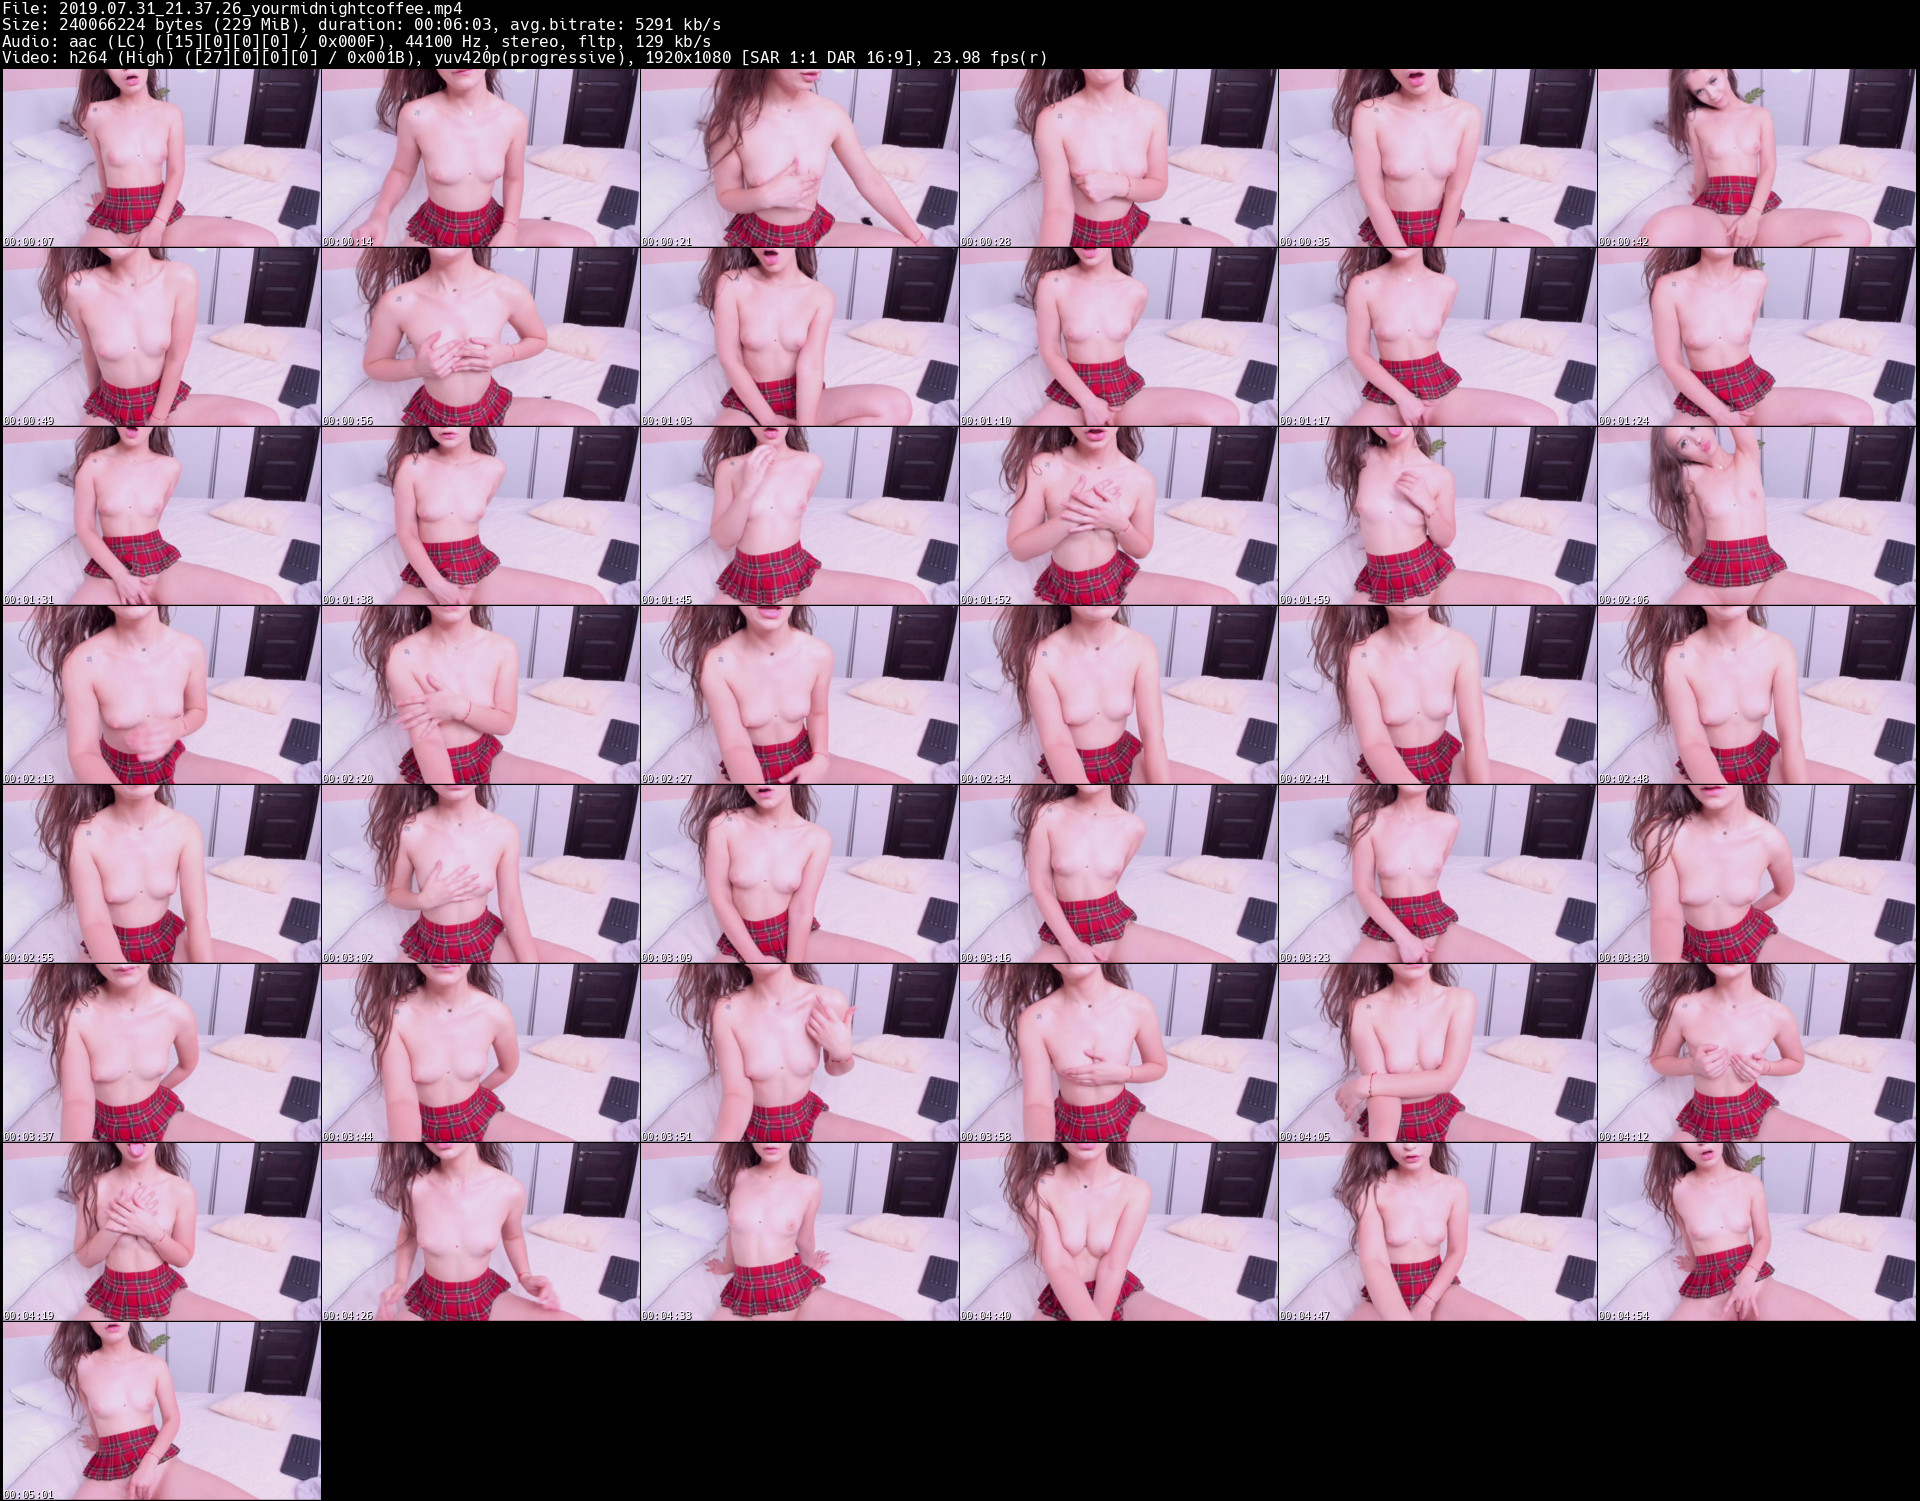1920x1501 pixels.
Task: Pick the thumbnail at 00:02:55
Action: [162, 874]
